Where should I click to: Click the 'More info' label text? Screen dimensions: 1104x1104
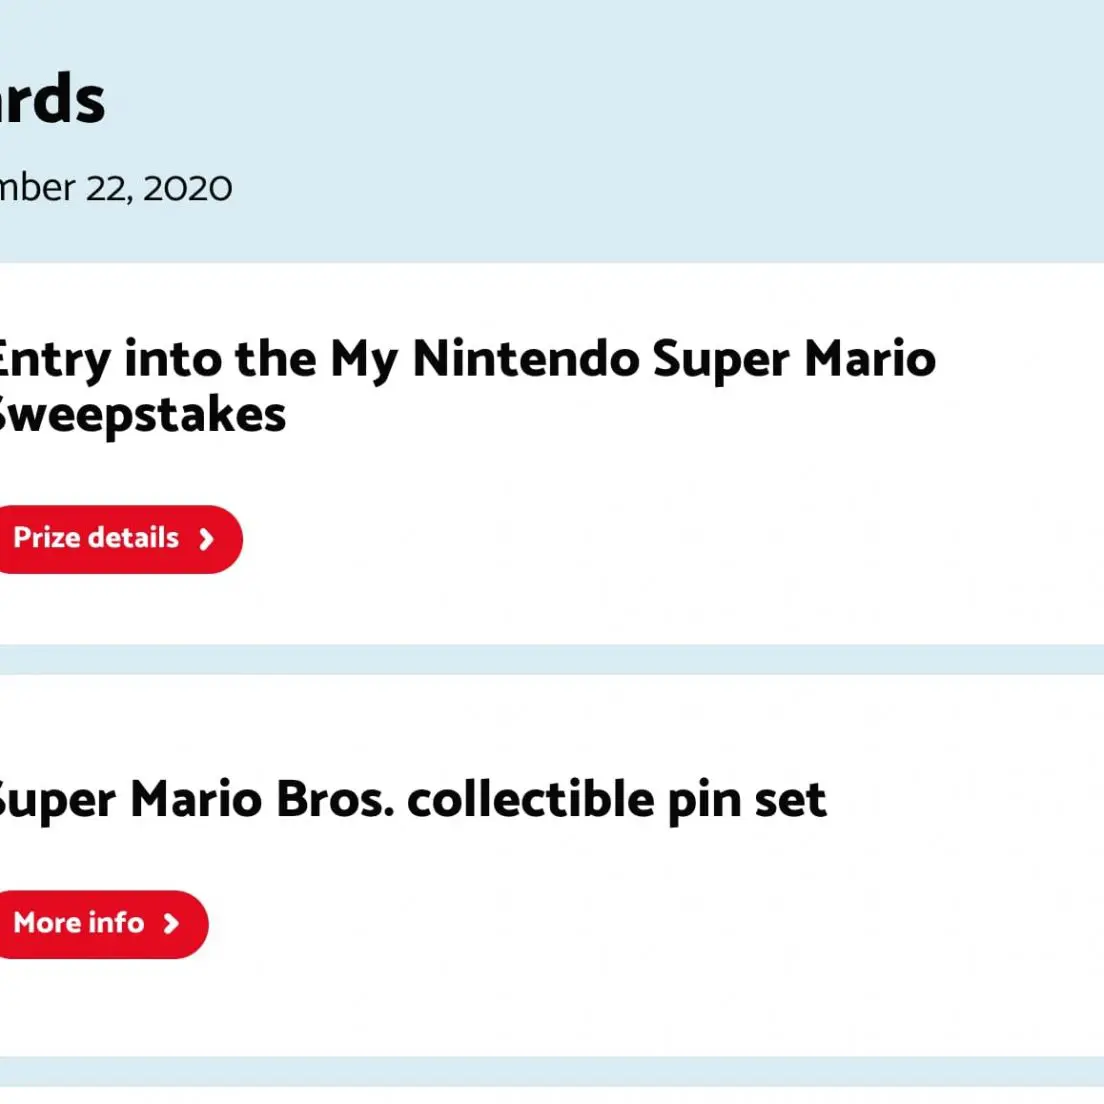[79, 923]
